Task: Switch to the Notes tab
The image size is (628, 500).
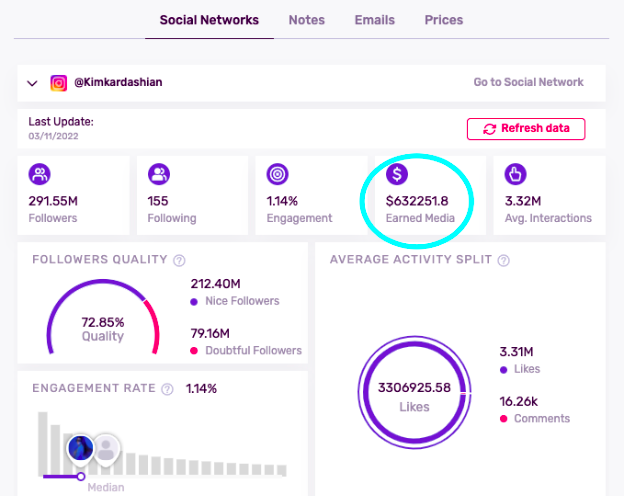Action: pyautogui.click(x=306, y=20)
